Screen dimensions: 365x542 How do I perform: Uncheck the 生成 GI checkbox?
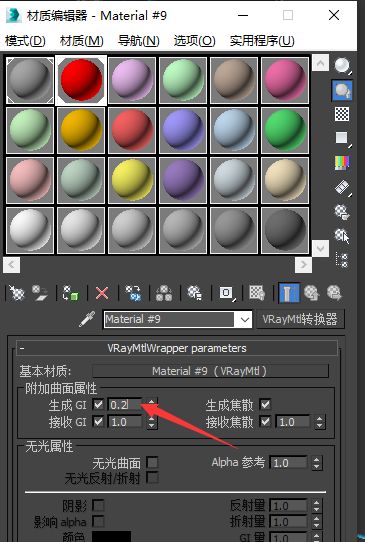(98, 404)
